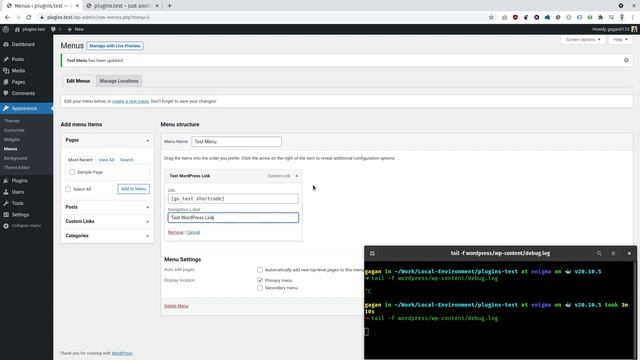Check the Sample Page checkbox
Viewport: 640px width, 360px height.
coord(72,172)
